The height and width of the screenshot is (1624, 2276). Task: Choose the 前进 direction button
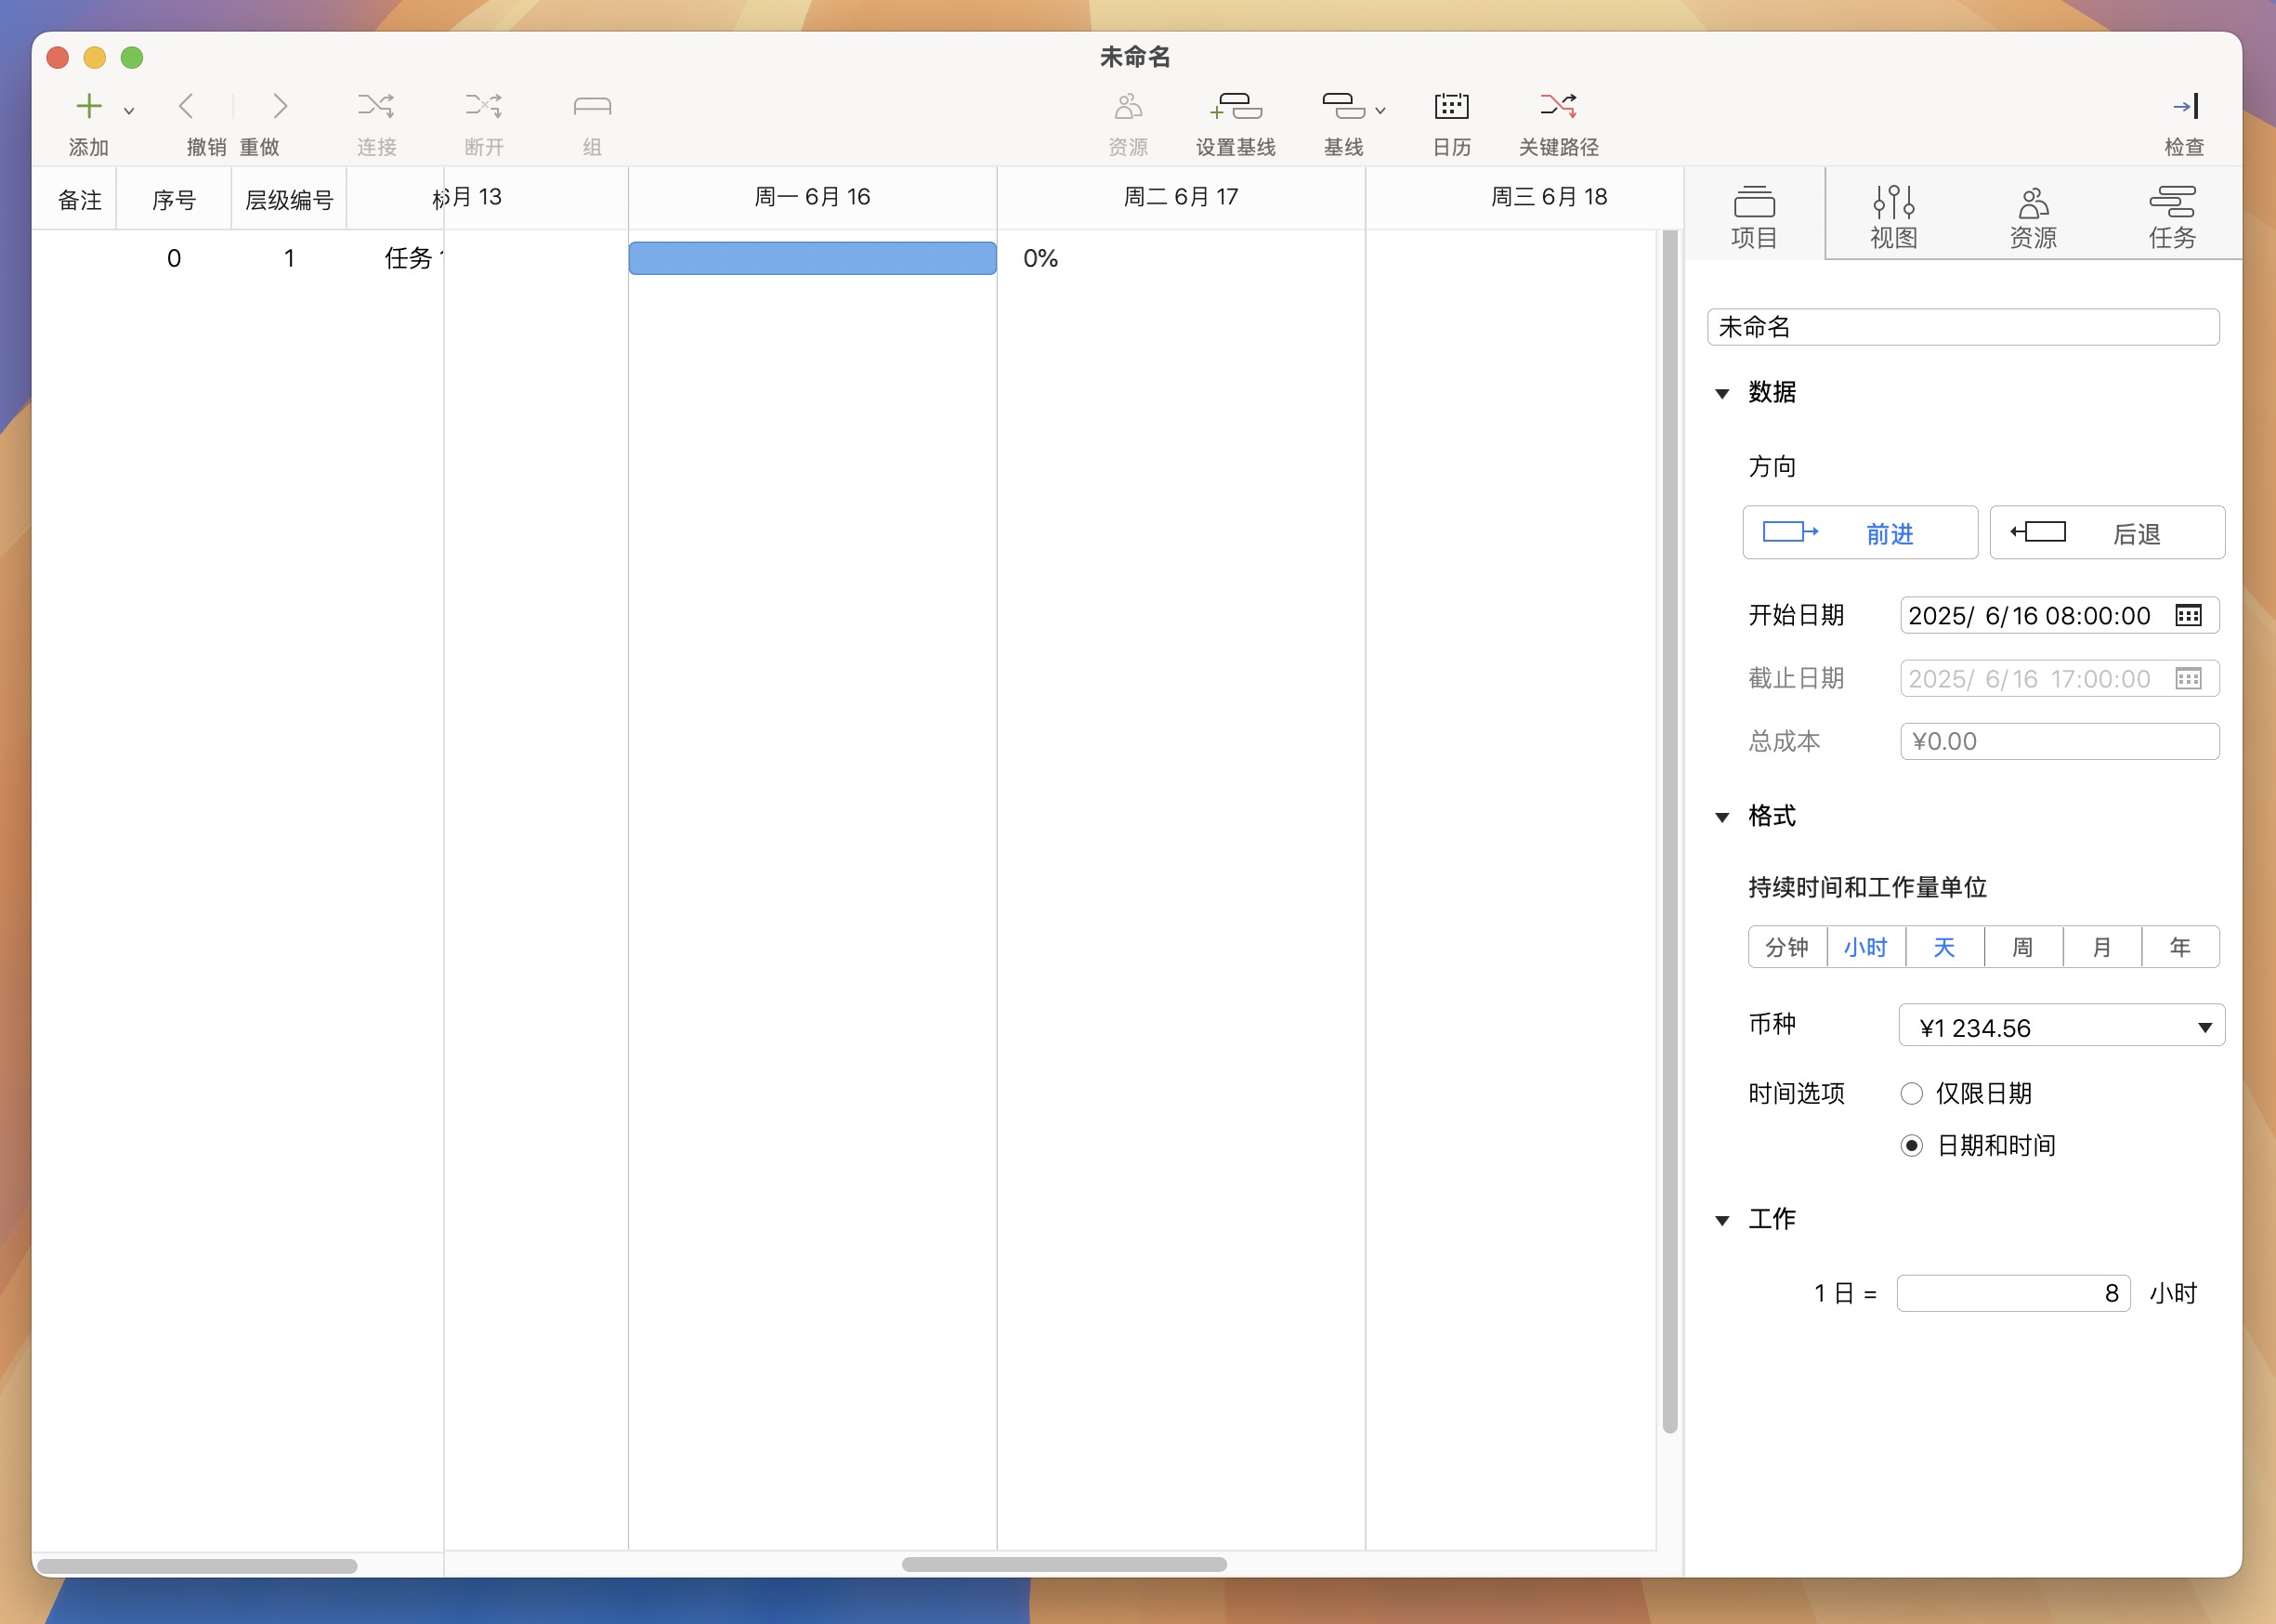1859,533
